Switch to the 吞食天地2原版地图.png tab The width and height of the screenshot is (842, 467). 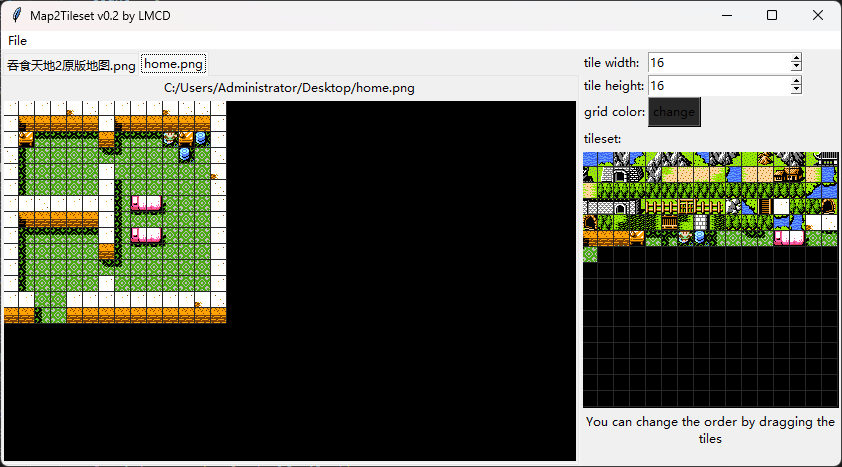(71, 65)
